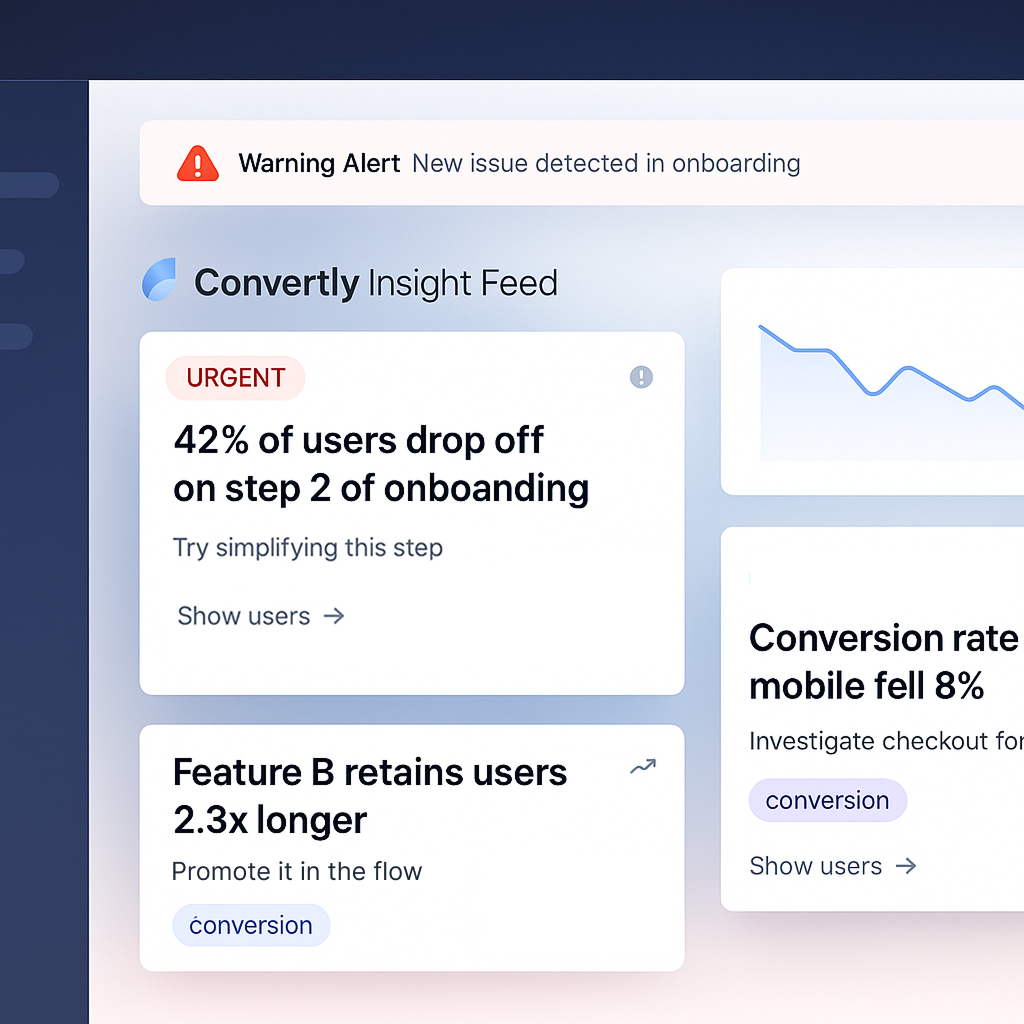Click the Convertly Insight Feed heading

click(x=376, y=283)
